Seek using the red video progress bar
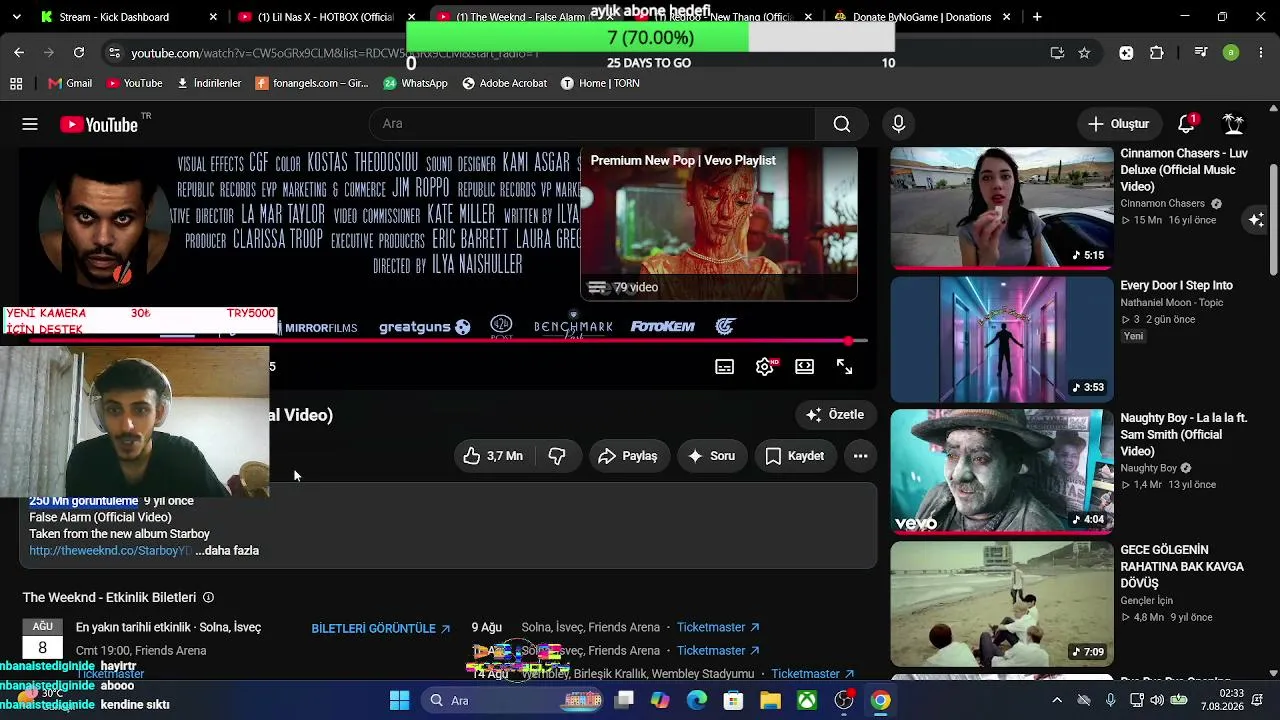Viewport: 1280px width, 720px height. tap(448, 341)
